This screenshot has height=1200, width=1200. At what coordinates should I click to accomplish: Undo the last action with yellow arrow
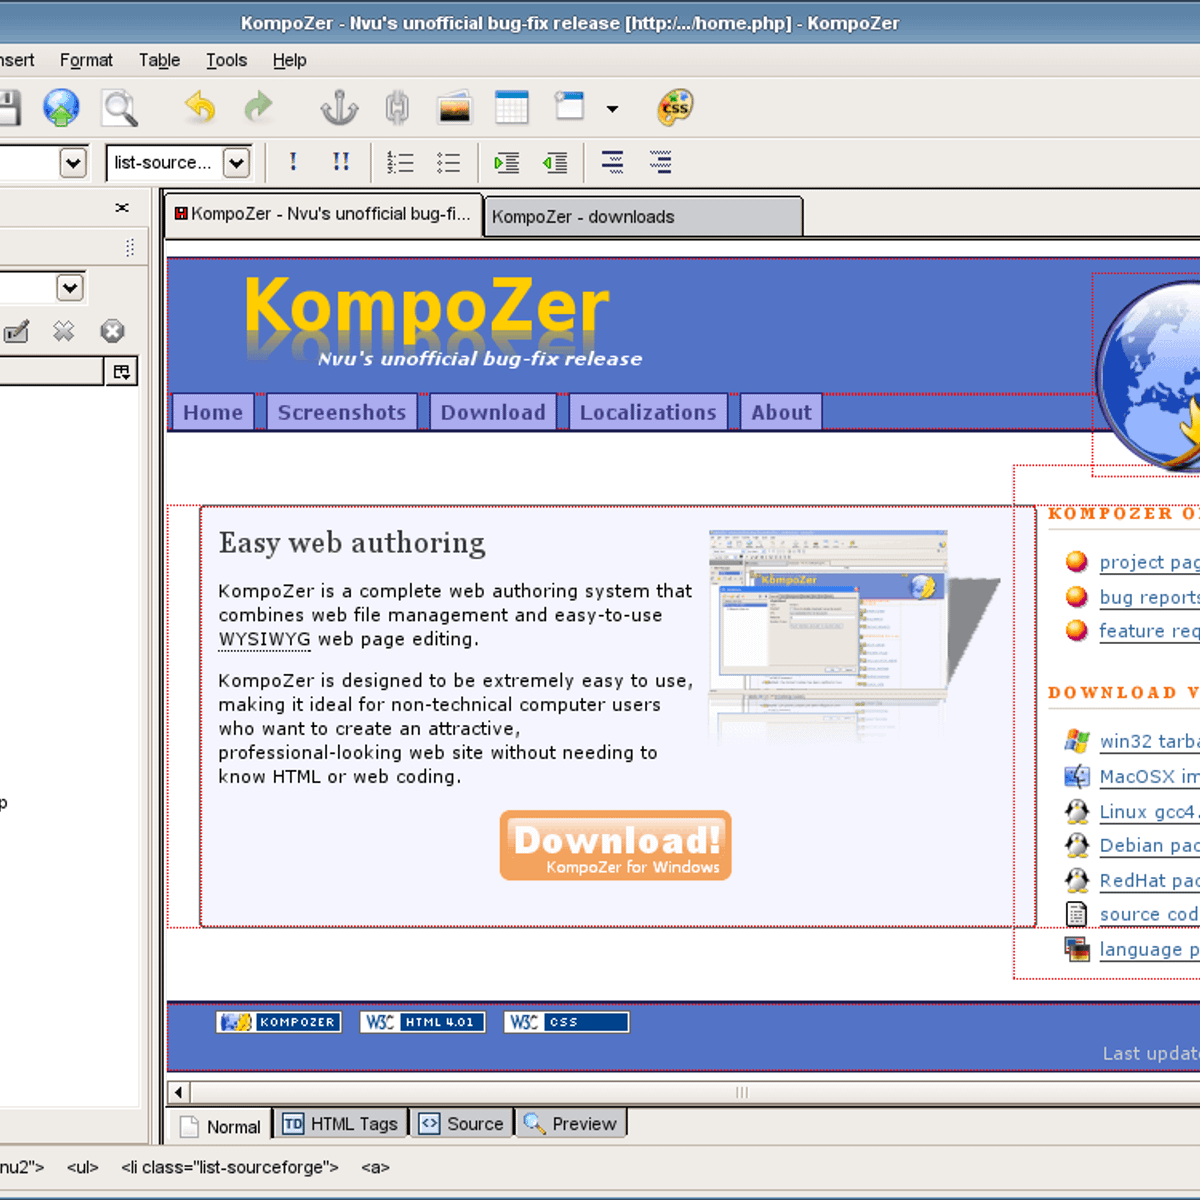[x=200, y=106]
